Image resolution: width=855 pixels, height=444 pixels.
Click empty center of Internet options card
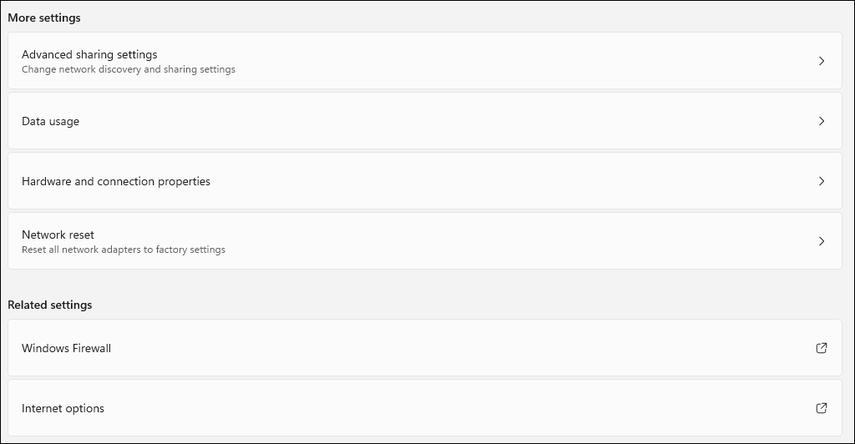click(x=430, y=408)
